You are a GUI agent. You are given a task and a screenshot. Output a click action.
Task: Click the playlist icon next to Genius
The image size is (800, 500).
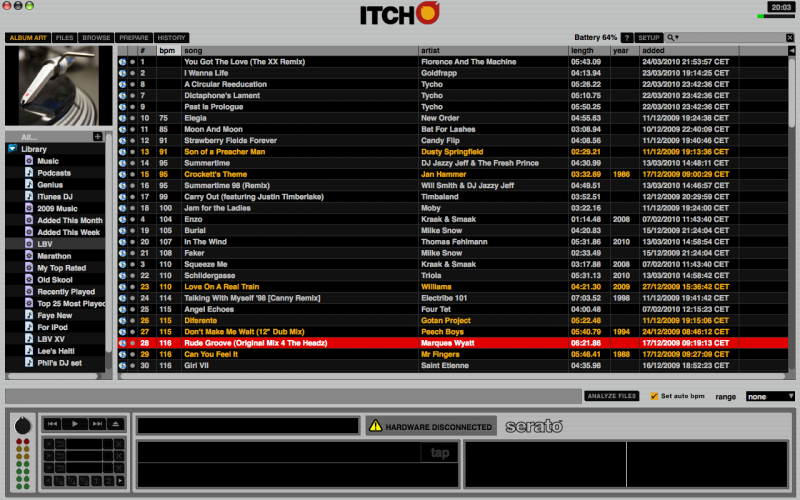pyautogui.click(x=29, y=184)
